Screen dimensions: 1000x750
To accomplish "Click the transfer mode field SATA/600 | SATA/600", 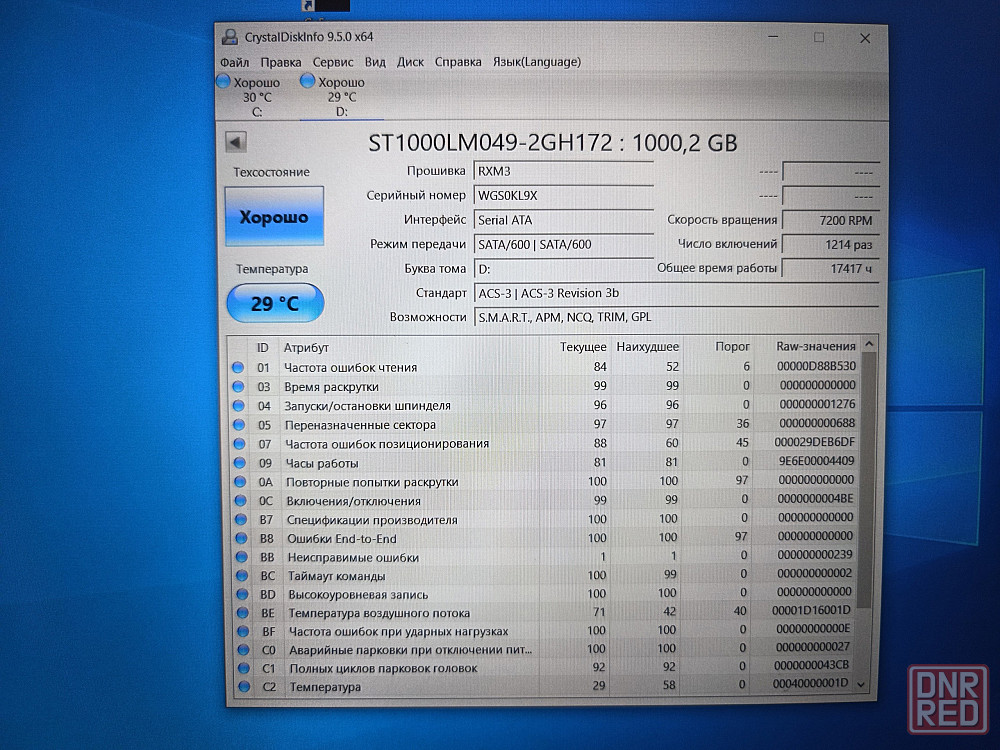I will (564, 244).
